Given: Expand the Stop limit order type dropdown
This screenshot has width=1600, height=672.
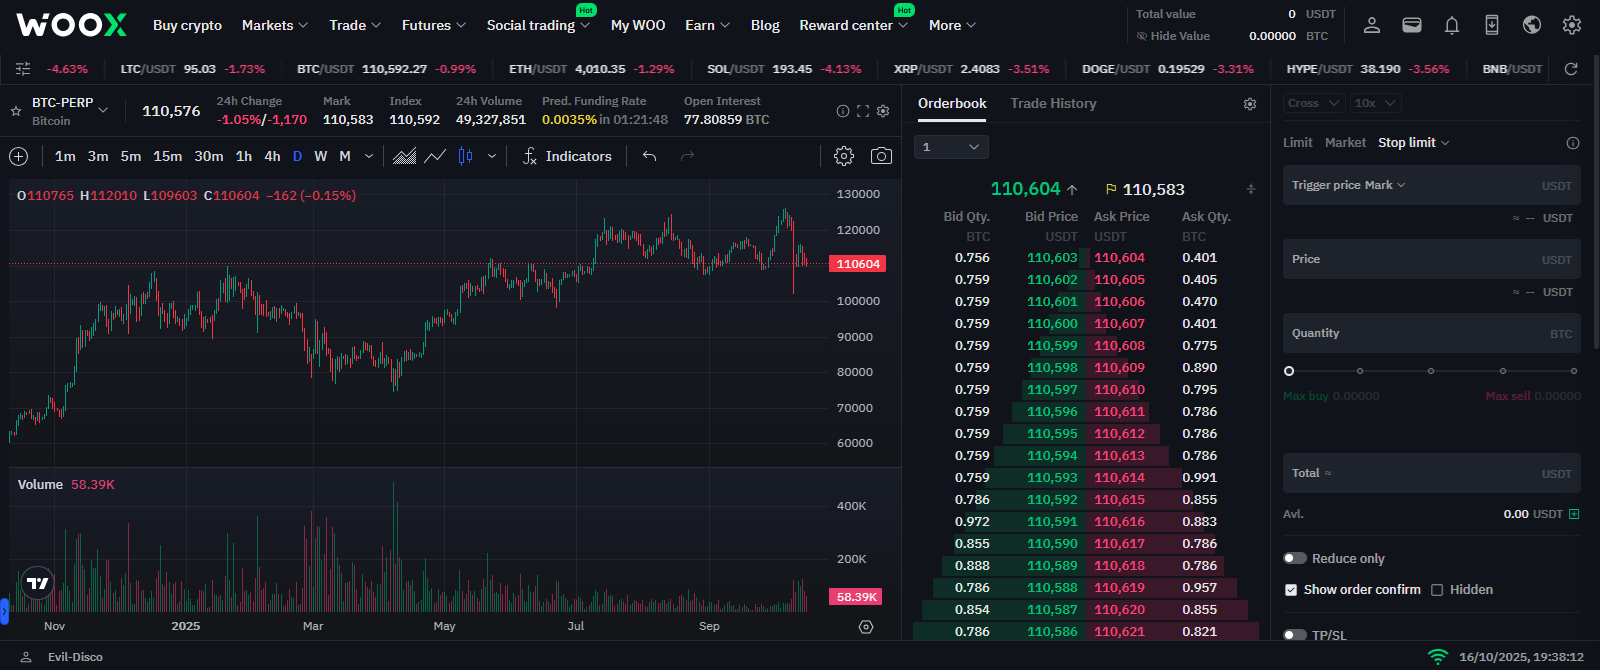Looking at the screenshot, I should [x=1413, y=143].
